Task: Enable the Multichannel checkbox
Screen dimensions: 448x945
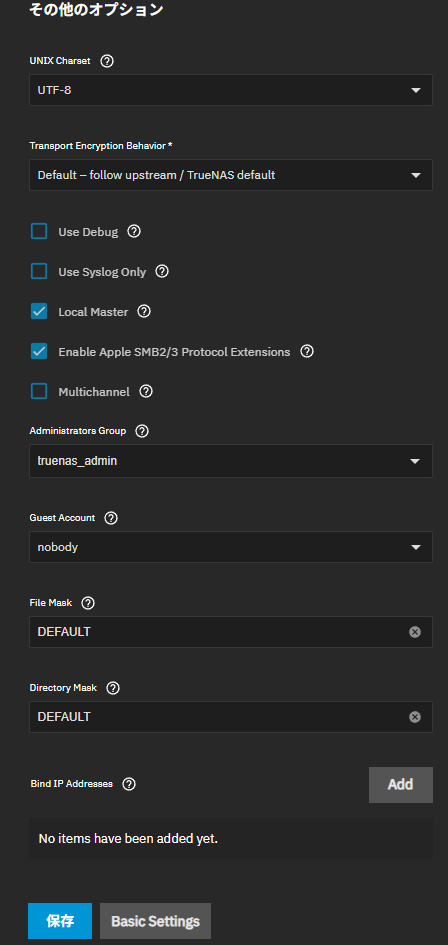Action: [x=39, y=392]
